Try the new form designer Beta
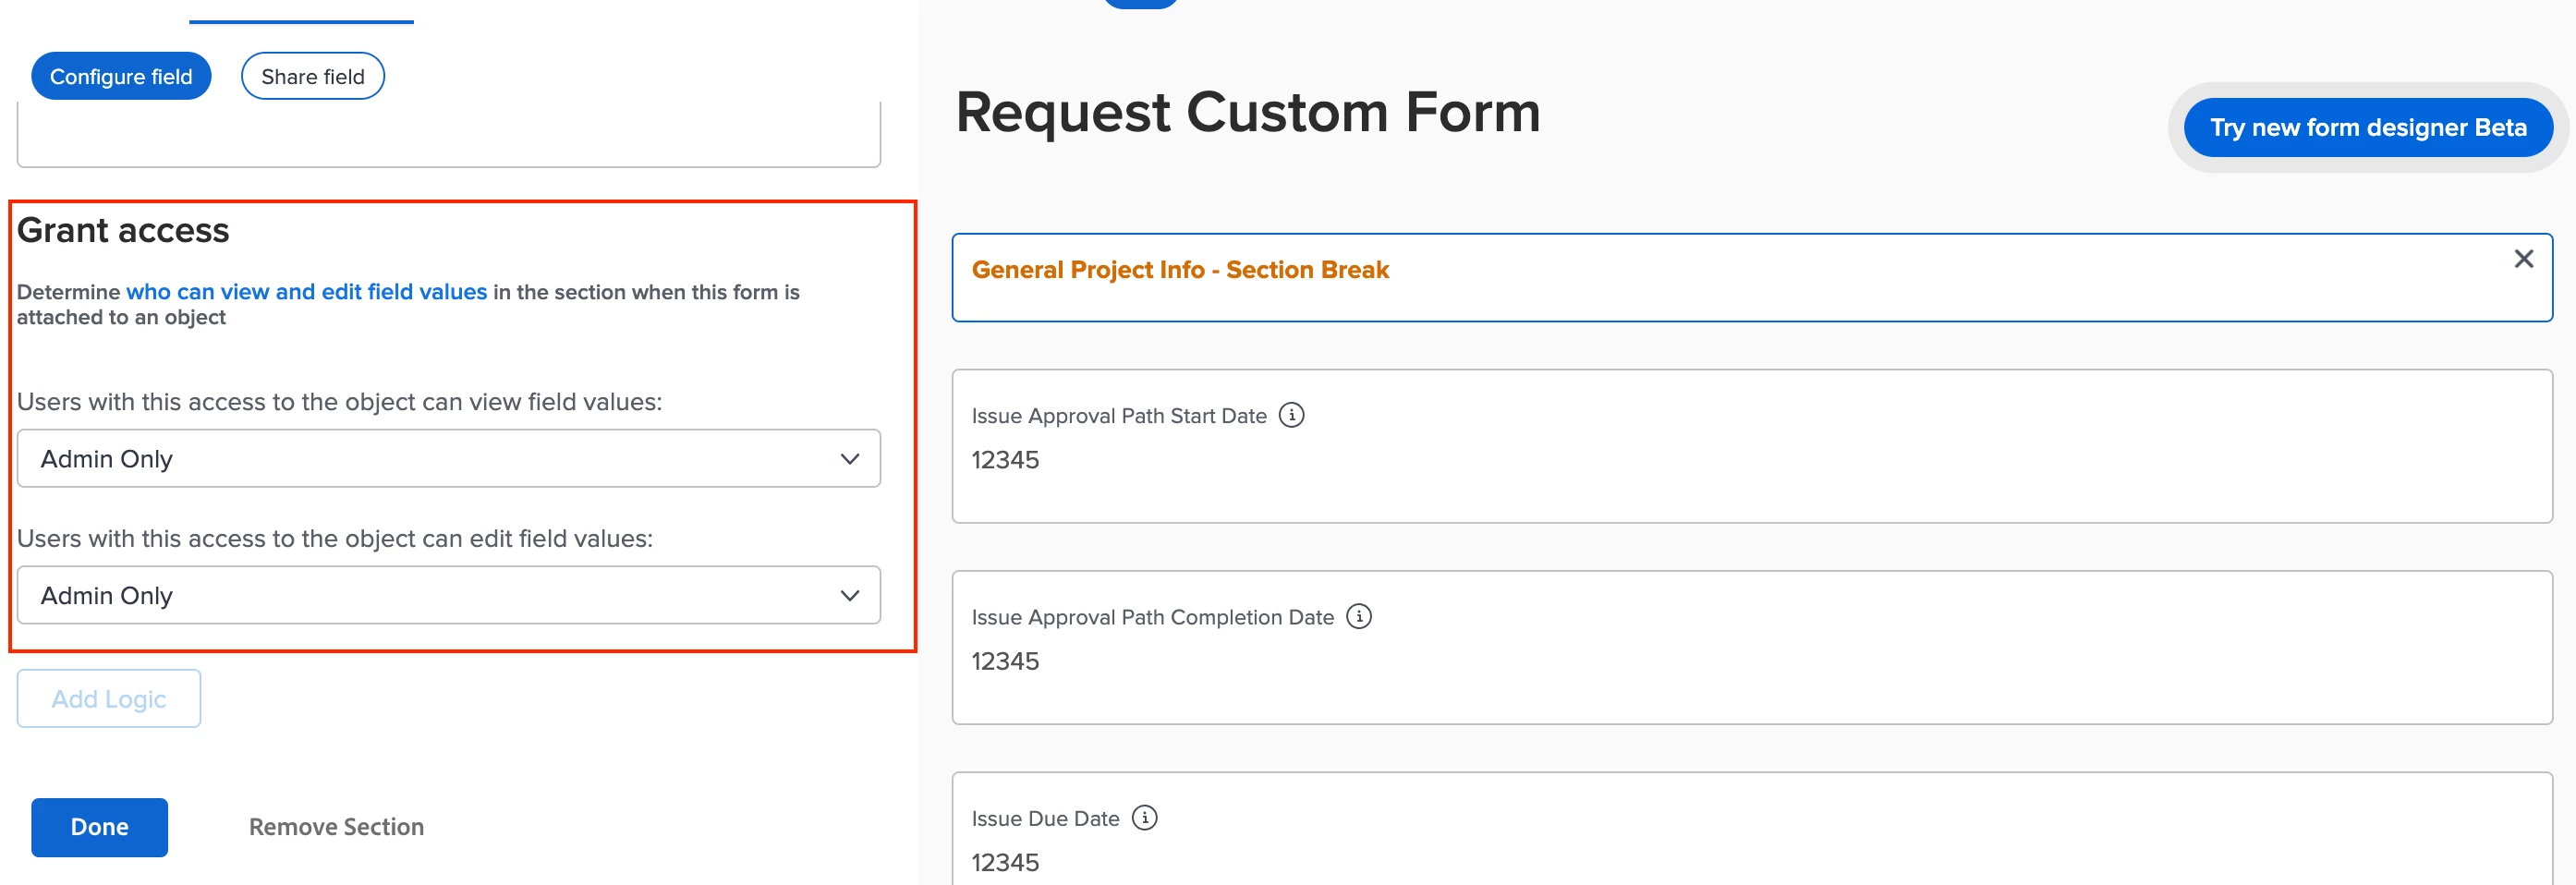2576x885 pixels. [2367, 128]
